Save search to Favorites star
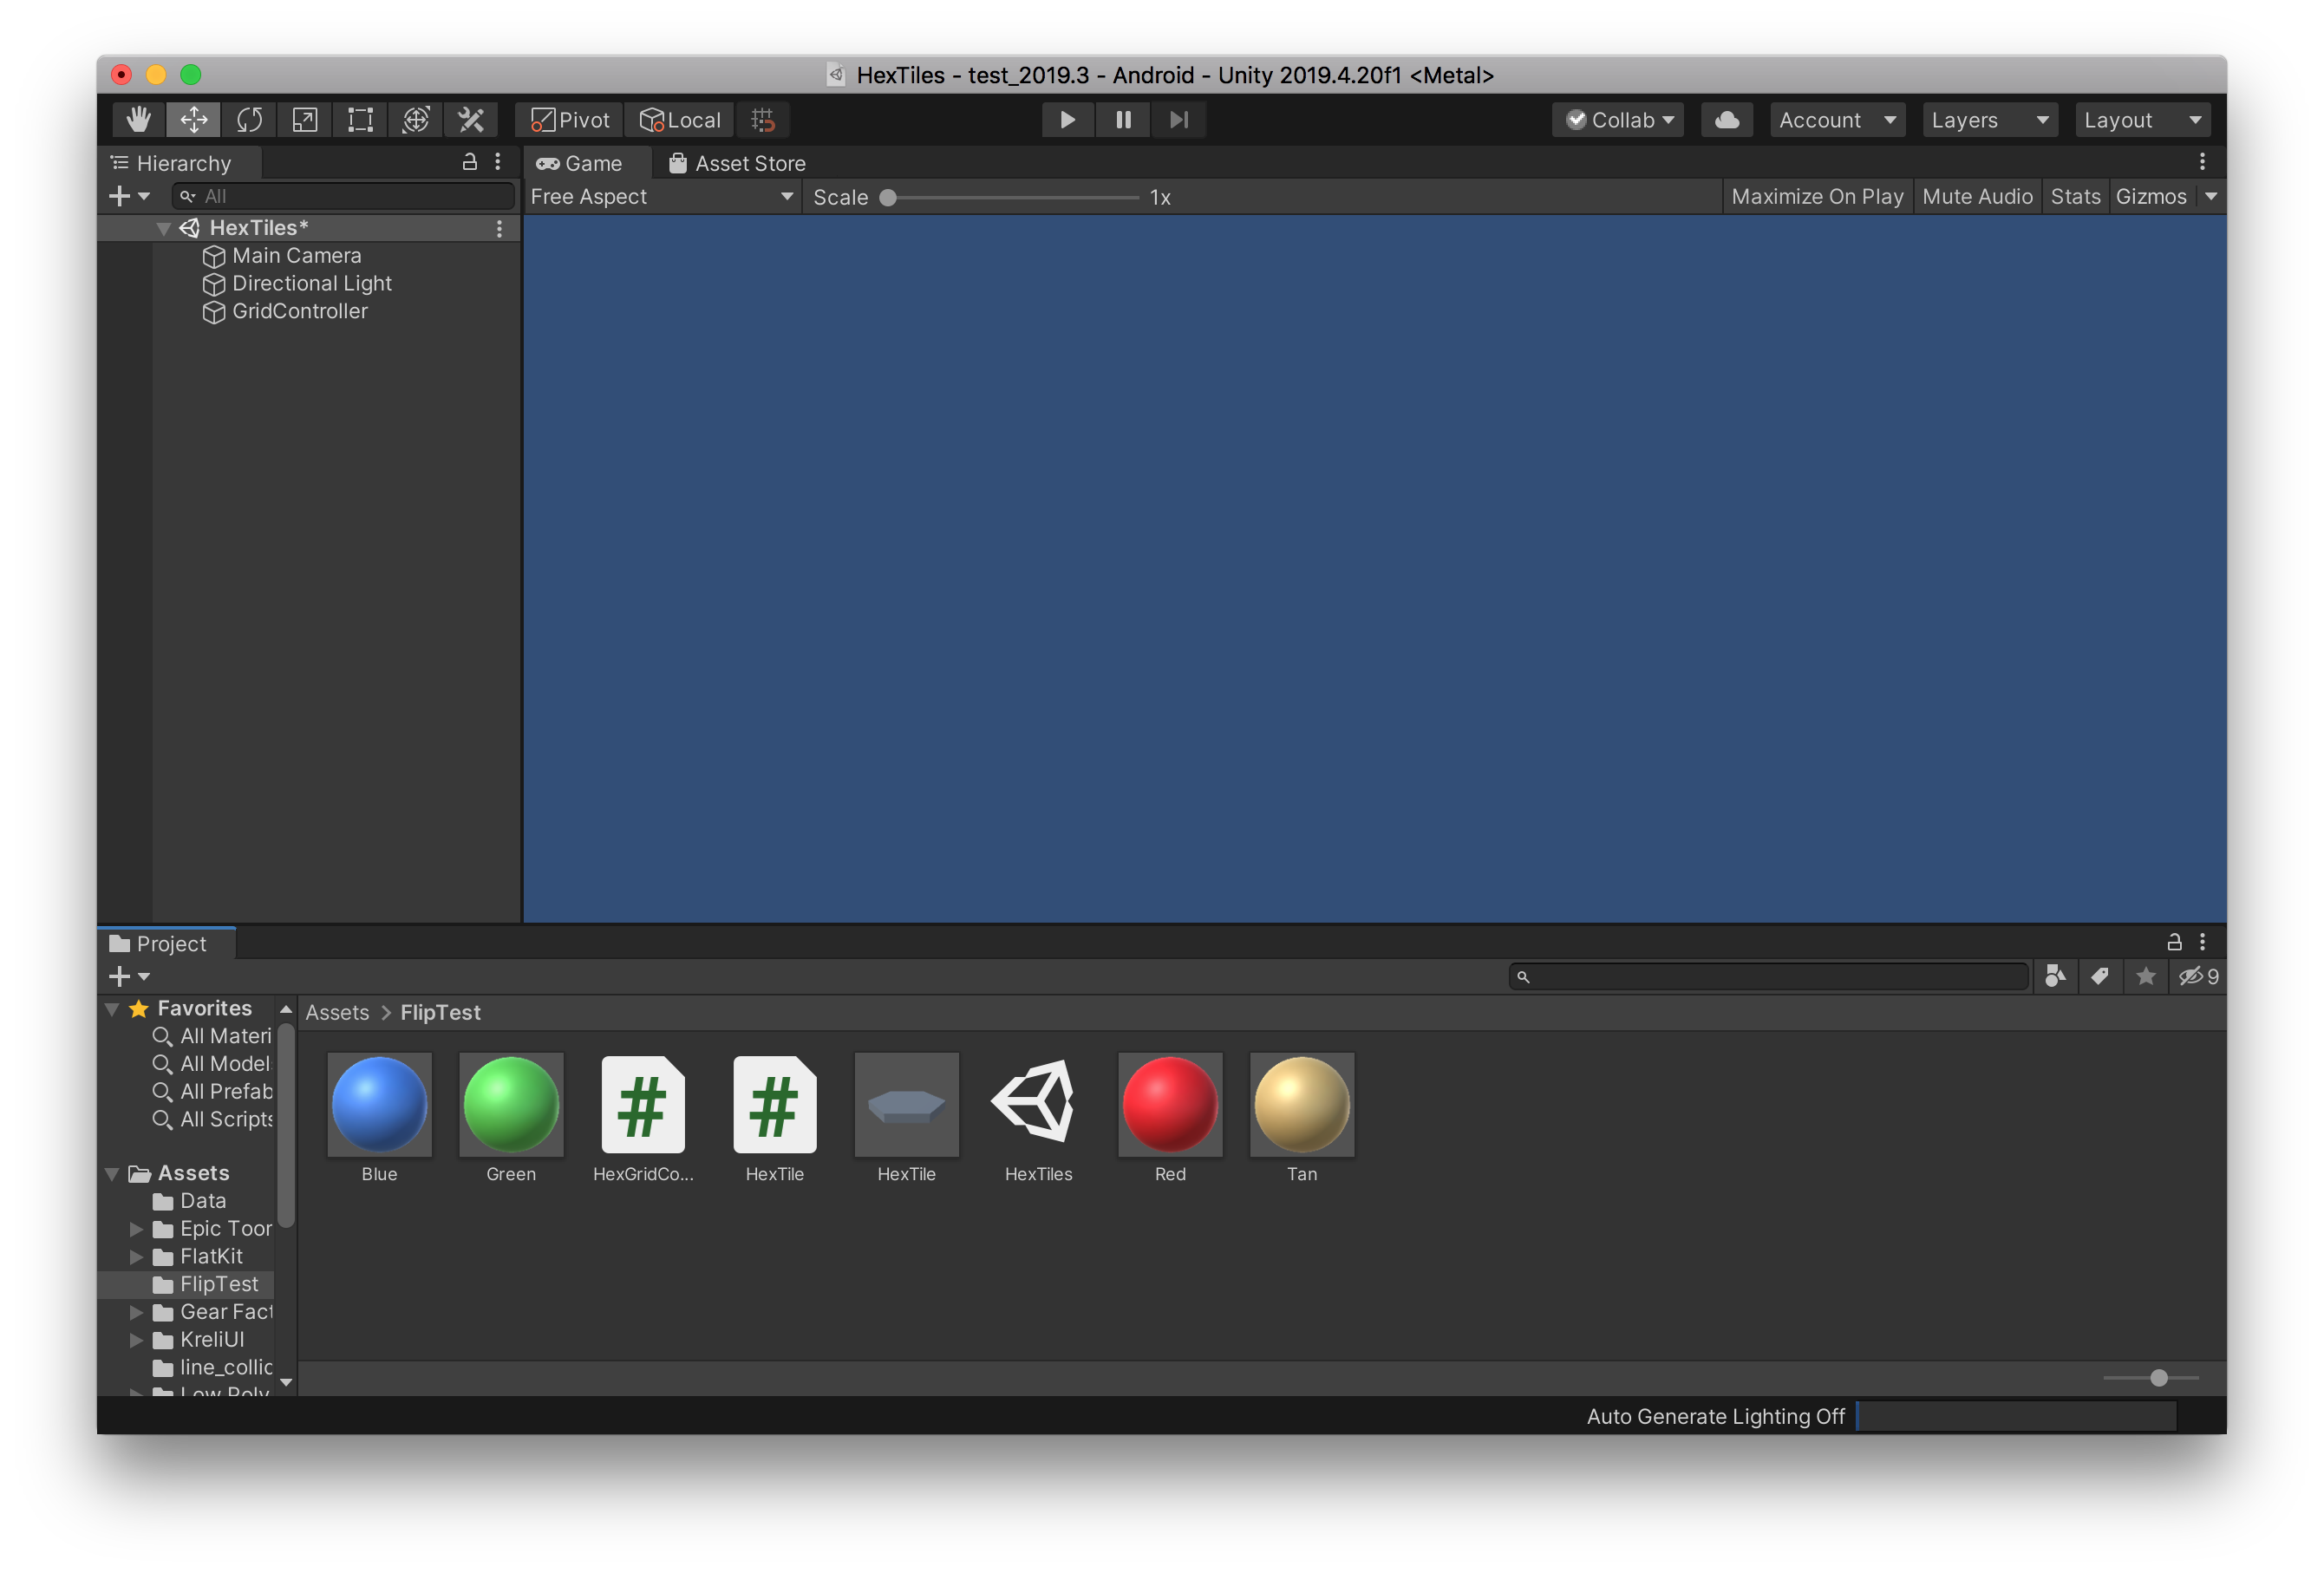This screenshot has height=1573, width=2324. click(x=2146, y=976)
